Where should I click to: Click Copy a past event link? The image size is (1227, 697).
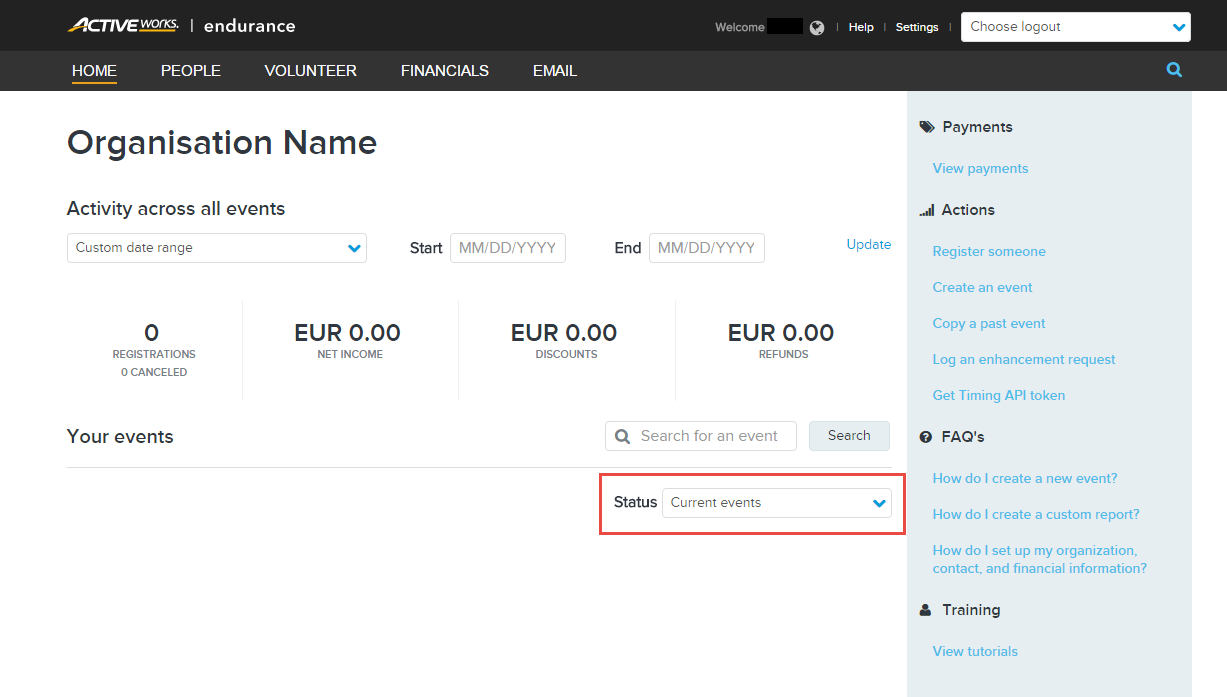(x=989, y=324)
